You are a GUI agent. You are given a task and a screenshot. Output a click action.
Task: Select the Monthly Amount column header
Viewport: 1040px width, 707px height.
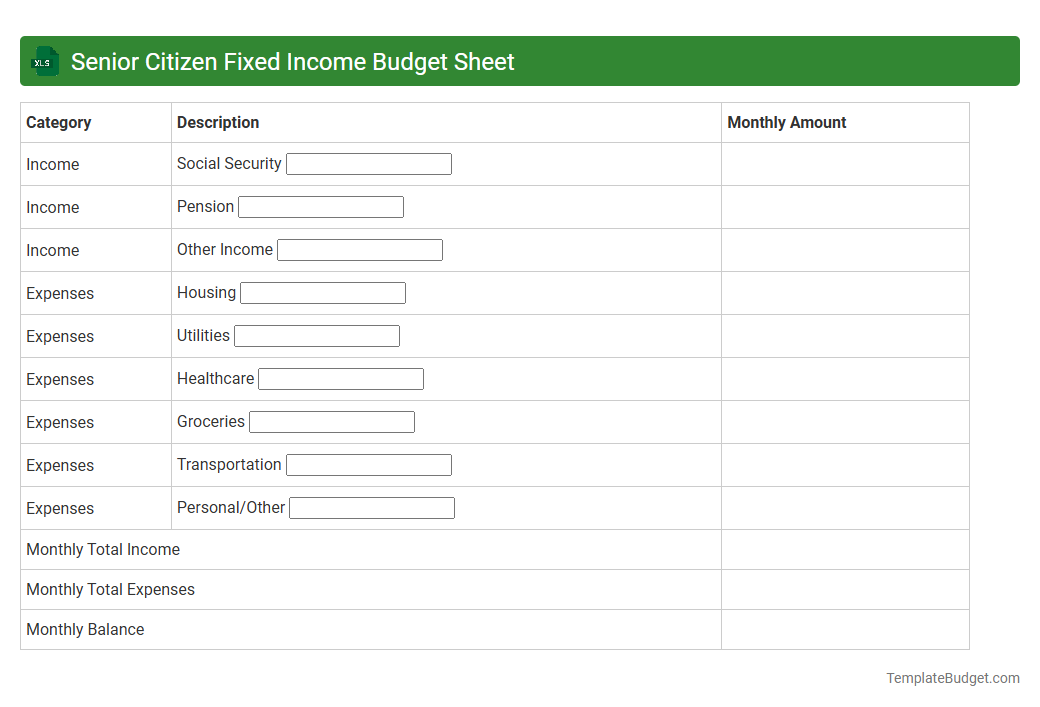tap(787, 122)
